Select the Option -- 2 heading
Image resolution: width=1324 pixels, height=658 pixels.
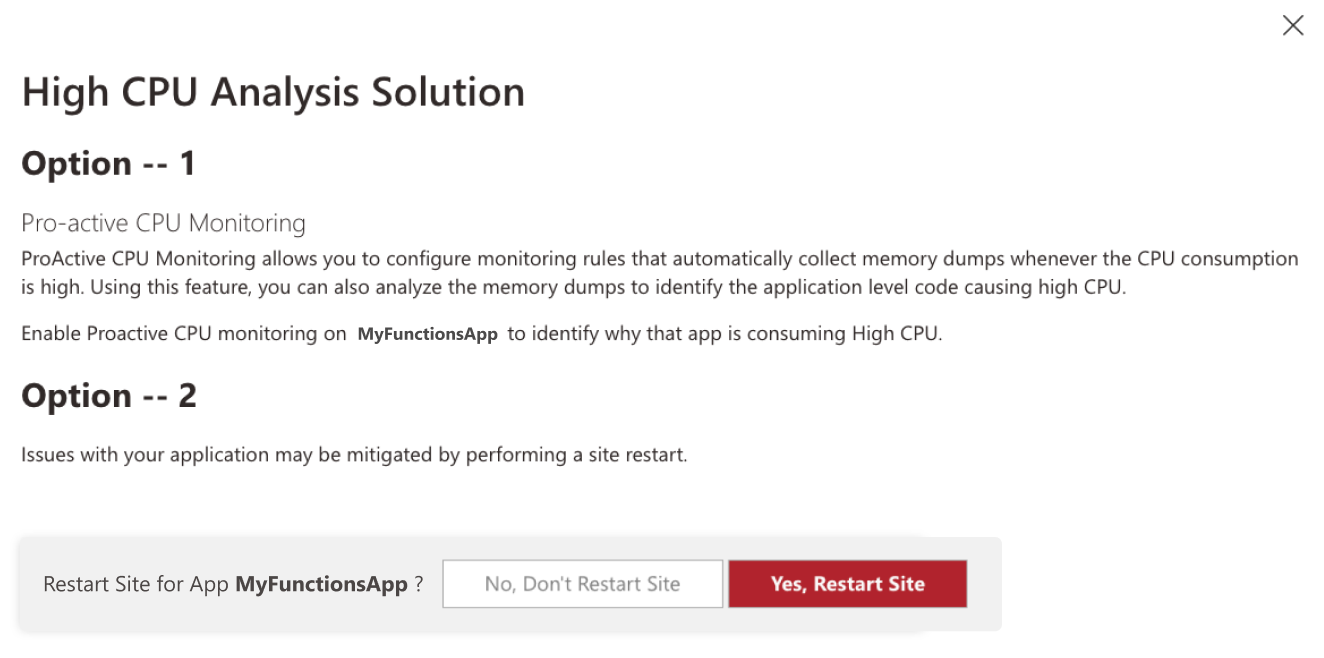pyautogui.click(x=107, y=395)
